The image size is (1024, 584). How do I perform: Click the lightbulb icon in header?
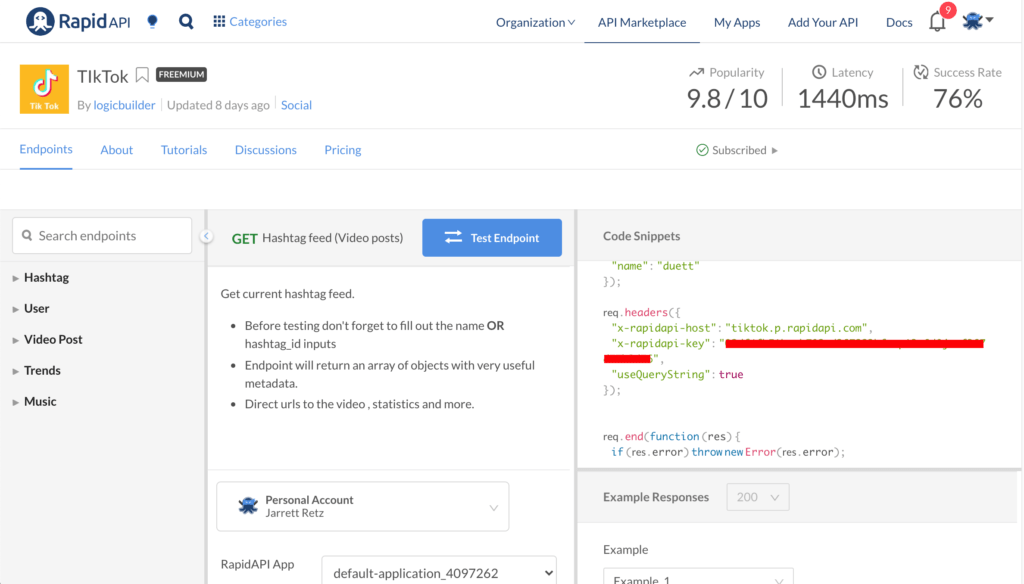coord(152,21)
